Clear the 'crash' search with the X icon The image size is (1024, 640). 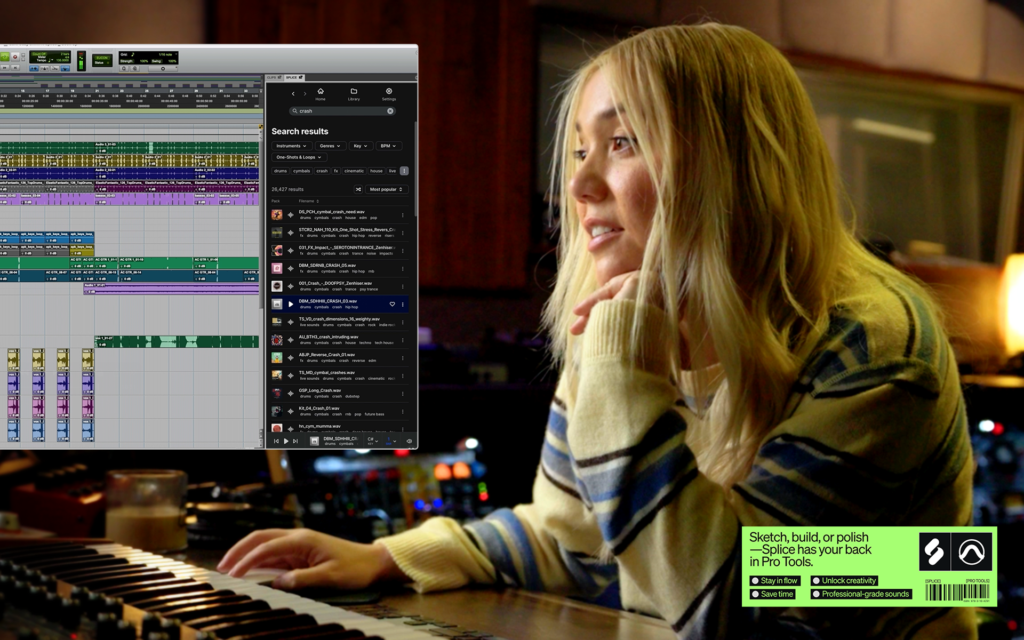click(x=391, y=111)
